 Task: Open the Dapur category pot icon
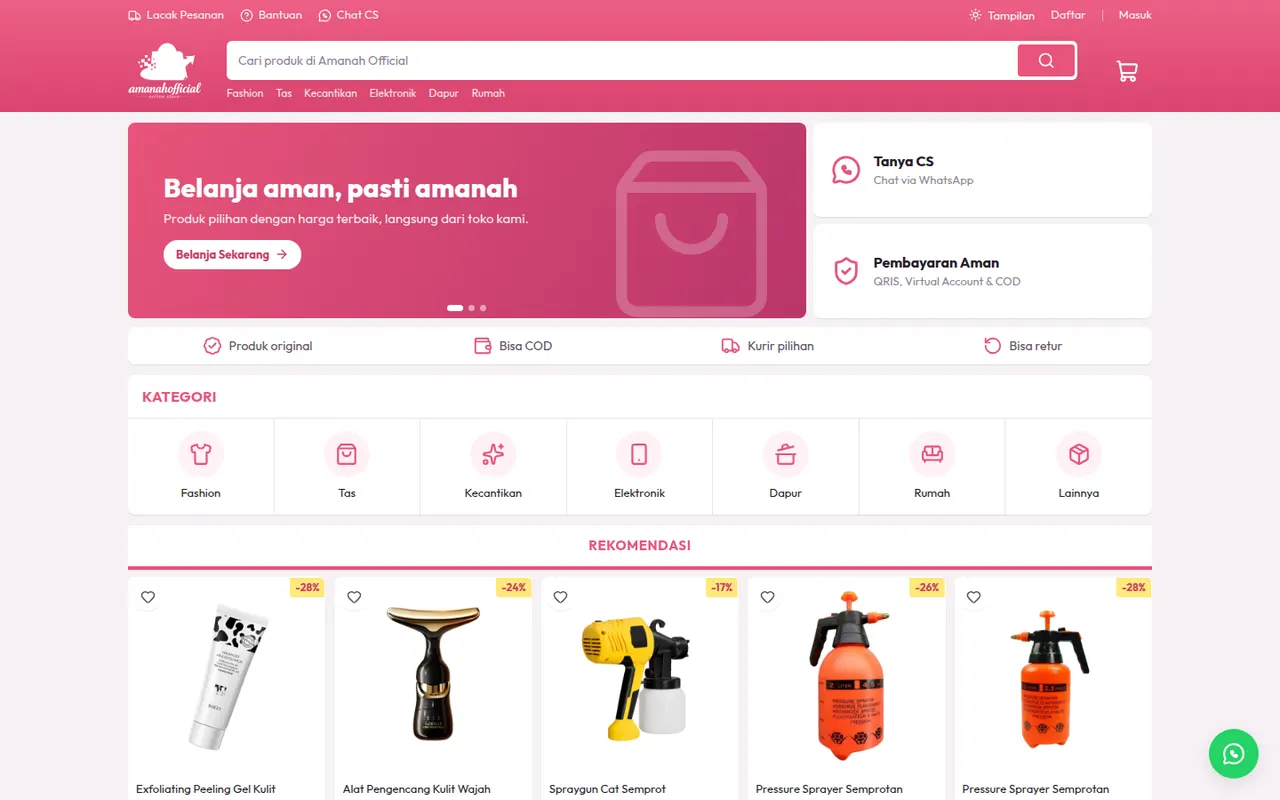tap(786, 455)
